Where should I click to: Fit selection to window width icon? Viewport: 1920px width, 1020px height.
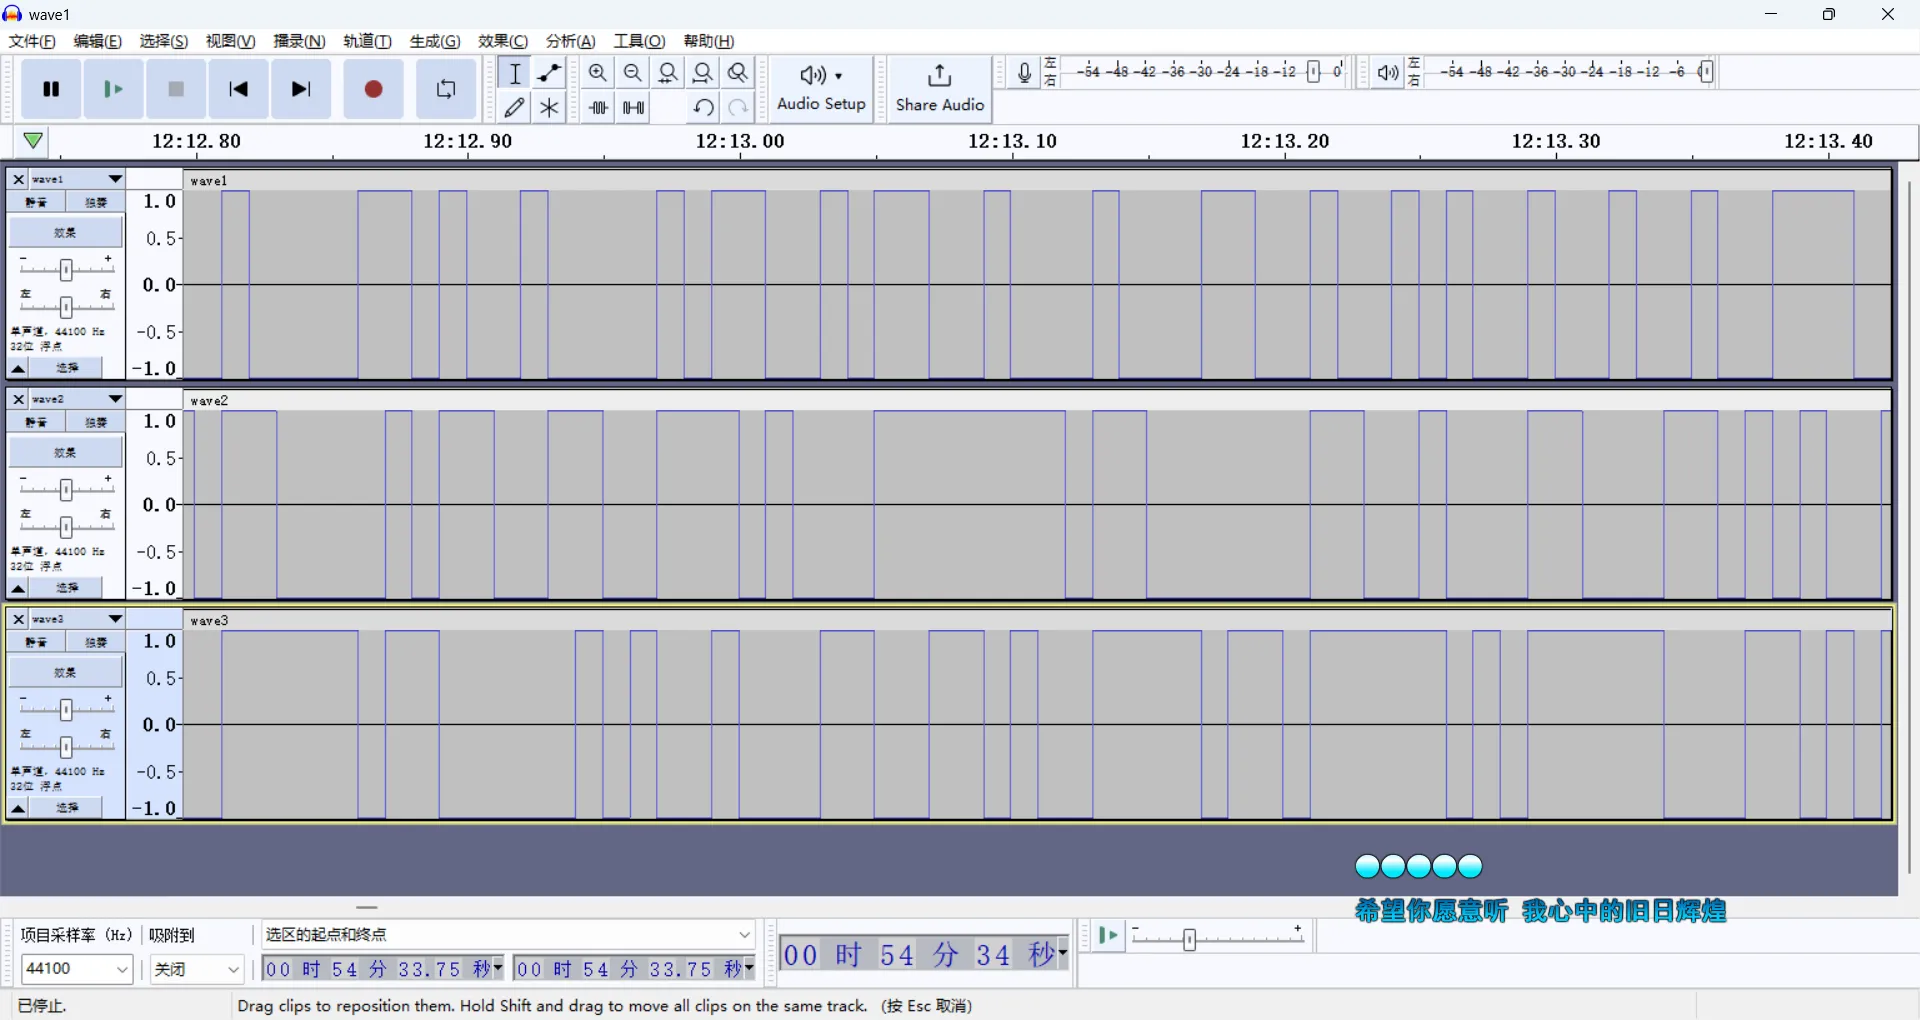point(668,73)
